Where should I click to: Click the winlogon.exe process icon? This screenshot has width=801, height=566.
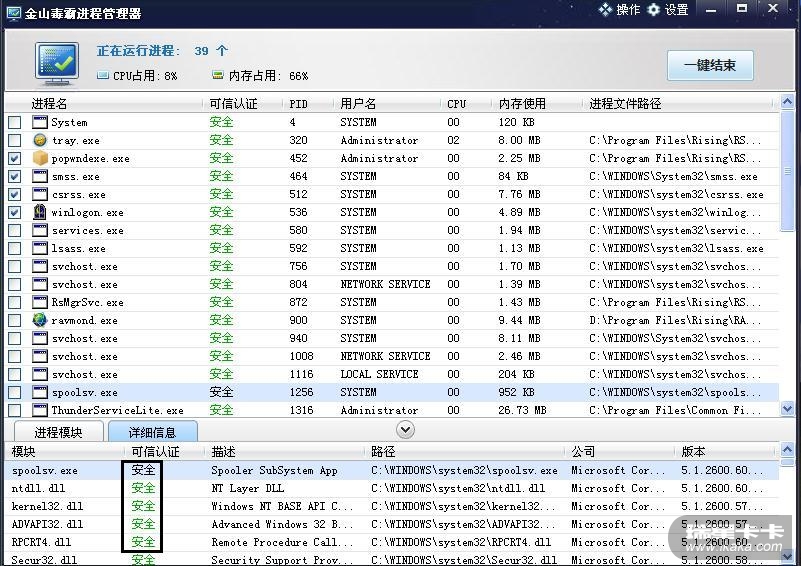pyautogui.click(x=40, y=212)
